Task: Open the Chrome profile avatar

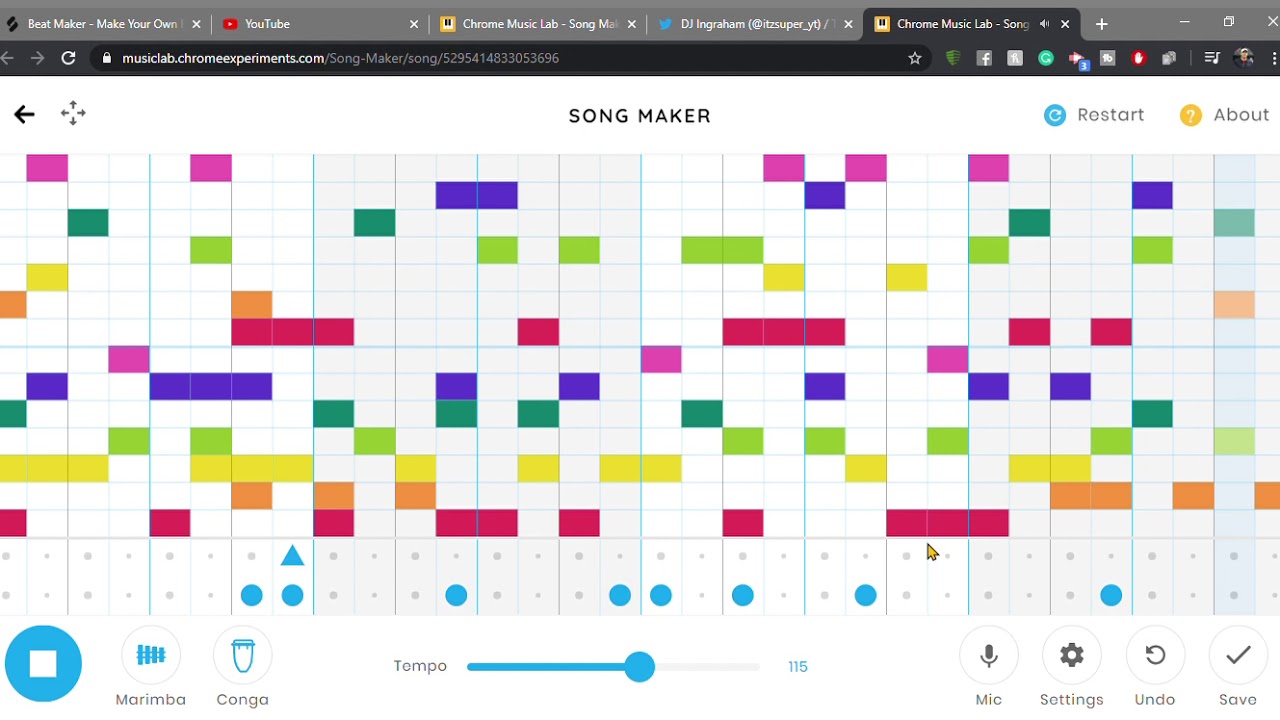Action: coord(1244,58)
